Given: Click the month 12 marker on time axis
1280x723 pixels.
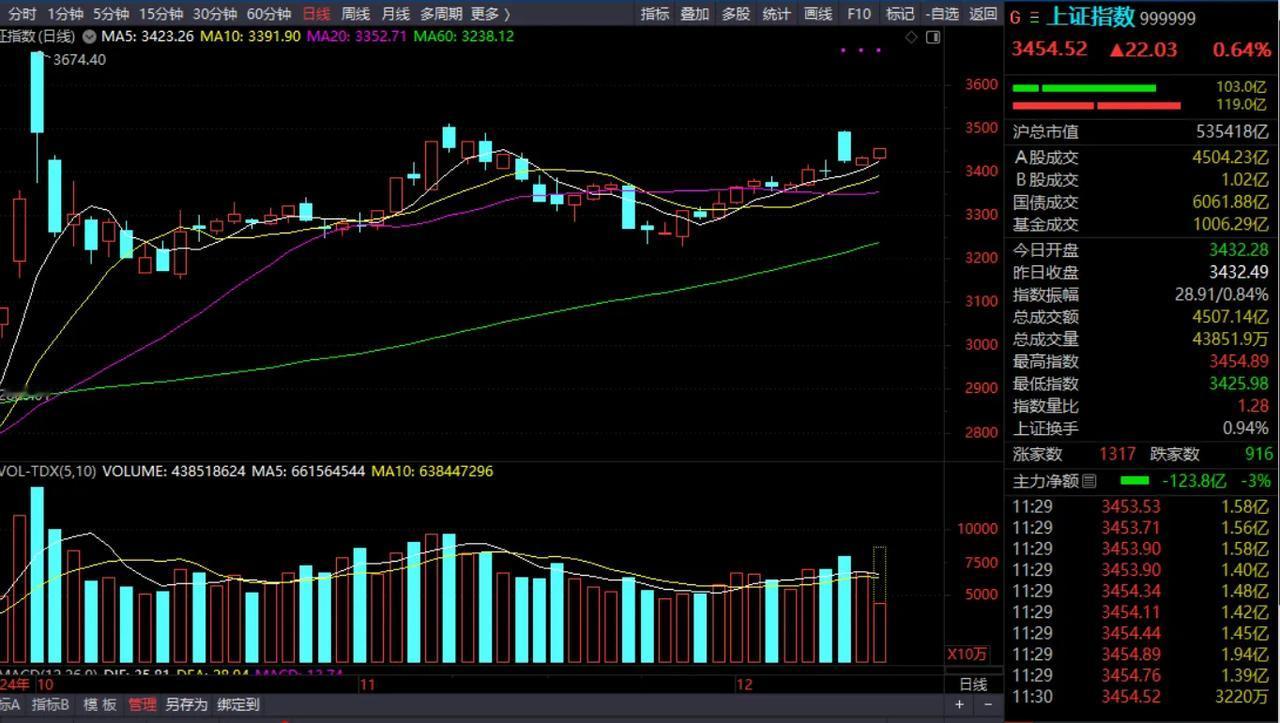Looking at the screenshot, I should point(743,685).
